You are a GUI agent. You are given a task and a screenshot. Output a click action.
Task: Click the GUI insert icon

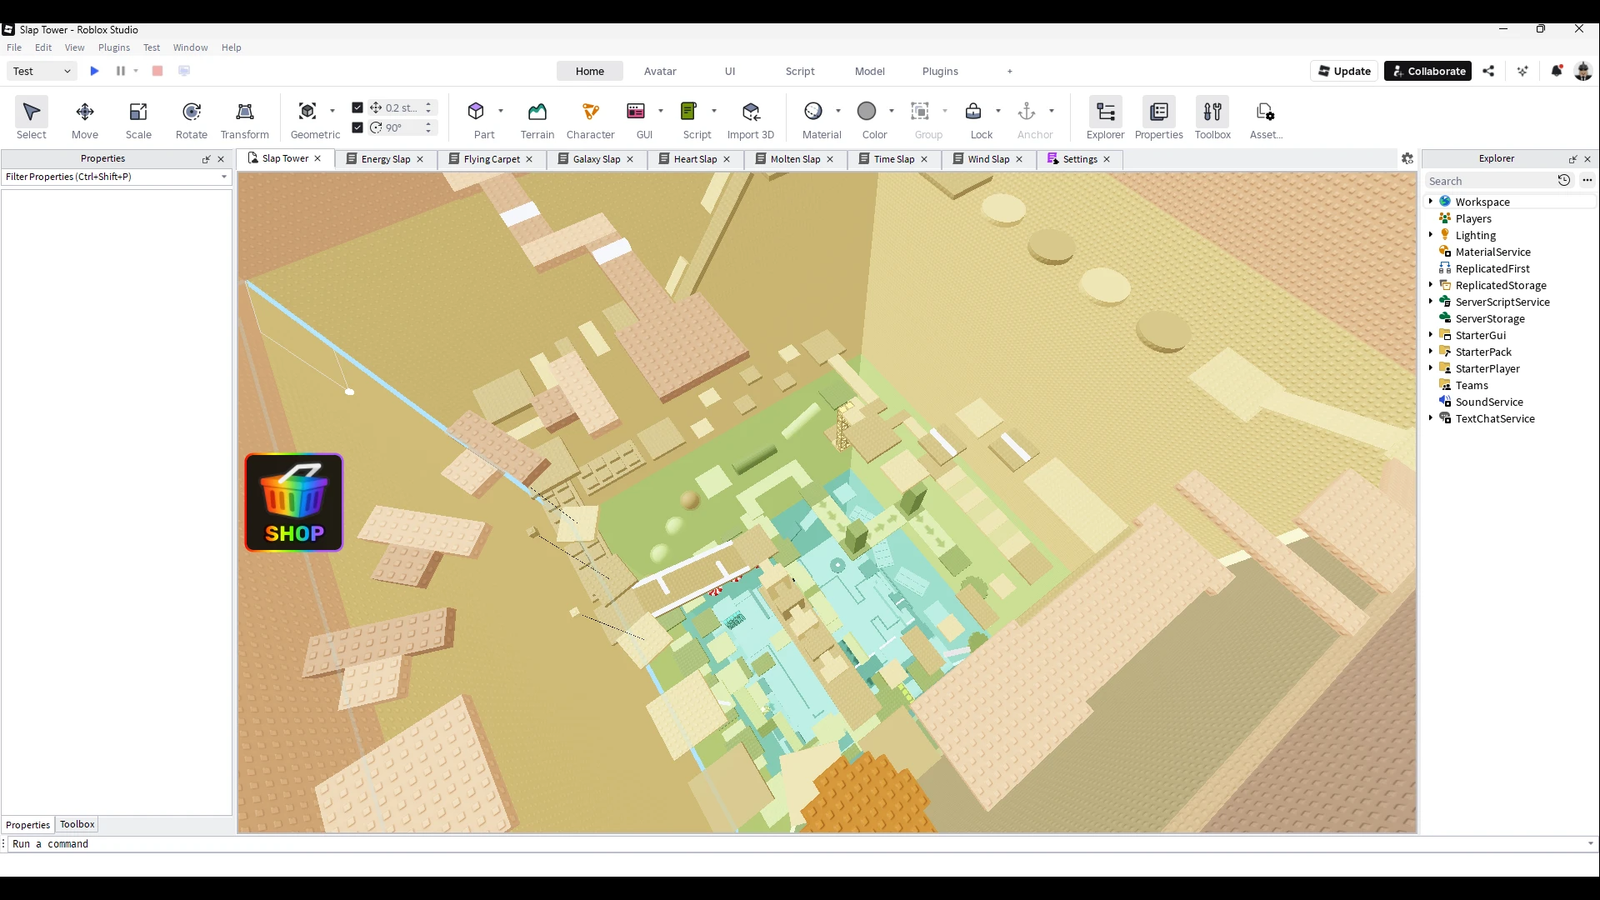pos(636,112)
